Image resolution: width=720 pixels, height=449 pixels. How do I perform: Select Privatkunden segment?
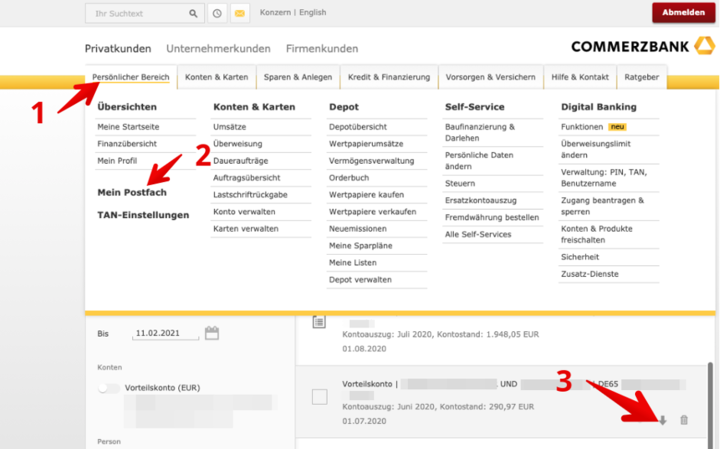(118, 49)
